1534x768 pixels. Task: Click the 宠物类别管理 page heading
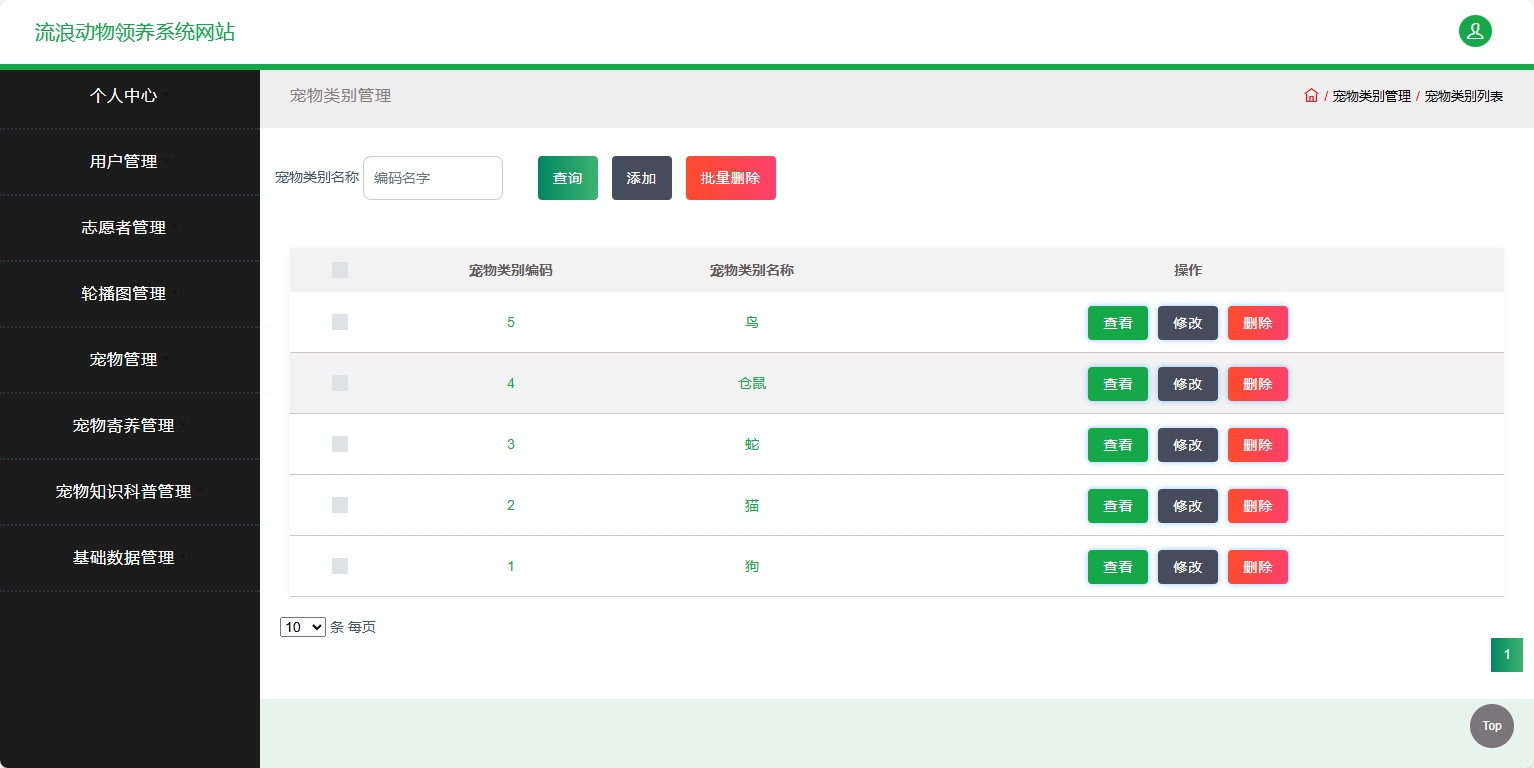point(341,96)
